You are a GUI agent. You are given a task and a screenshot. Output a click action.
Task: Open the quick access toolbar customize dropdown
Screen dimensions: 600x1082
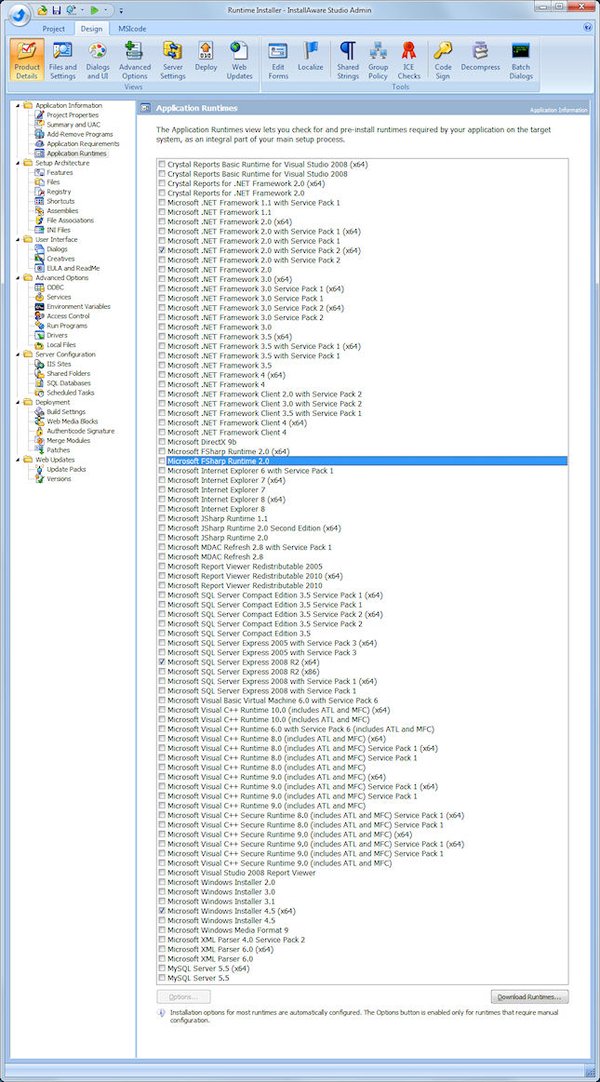[x=121, y=10]
